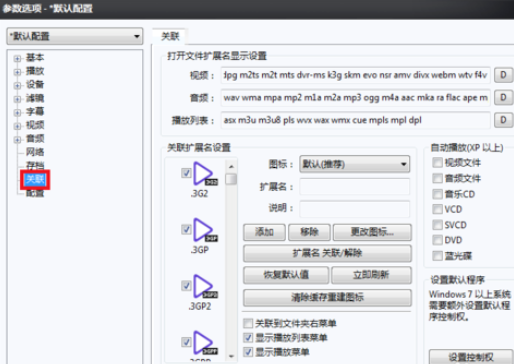
Task: Expand the 视频 tree node
Action: (x=17, y=126)
